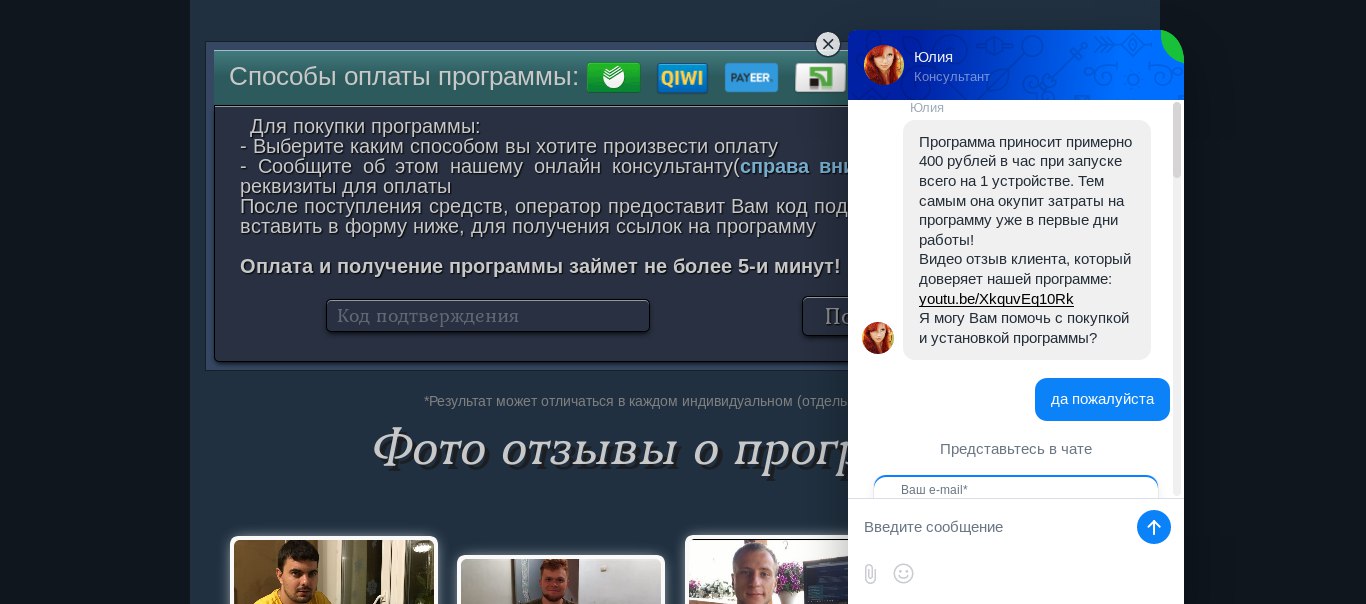Click '*Результат может отличаться' disclaimer text
This screenshot has width=1366, height=604.
point(636,401)
